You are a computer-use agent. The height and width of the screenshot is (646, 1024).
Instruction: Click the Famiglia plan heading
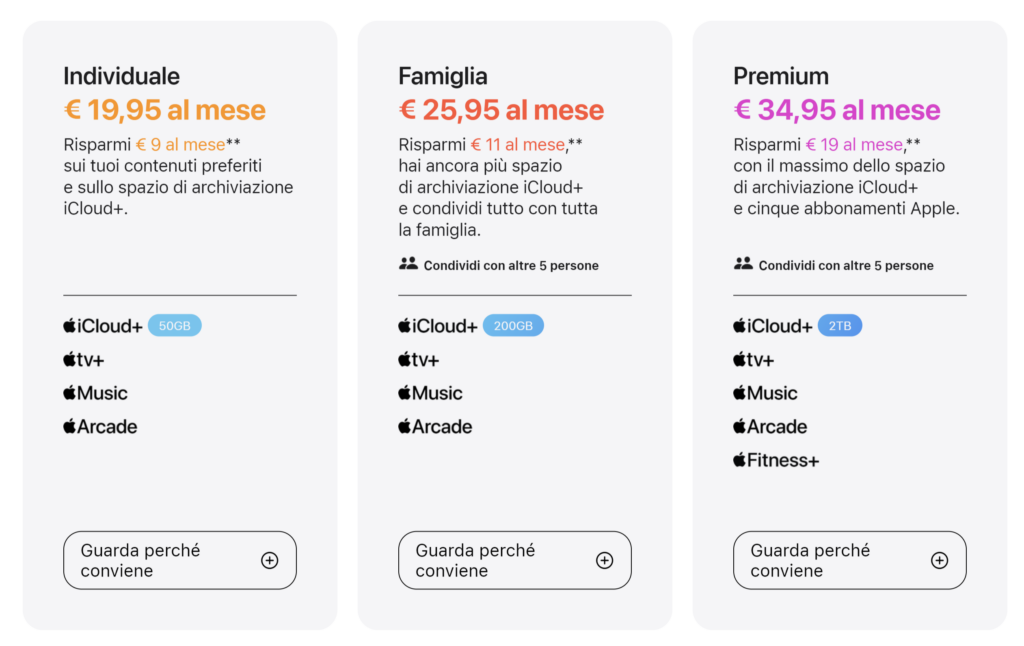tap(443, 76)
